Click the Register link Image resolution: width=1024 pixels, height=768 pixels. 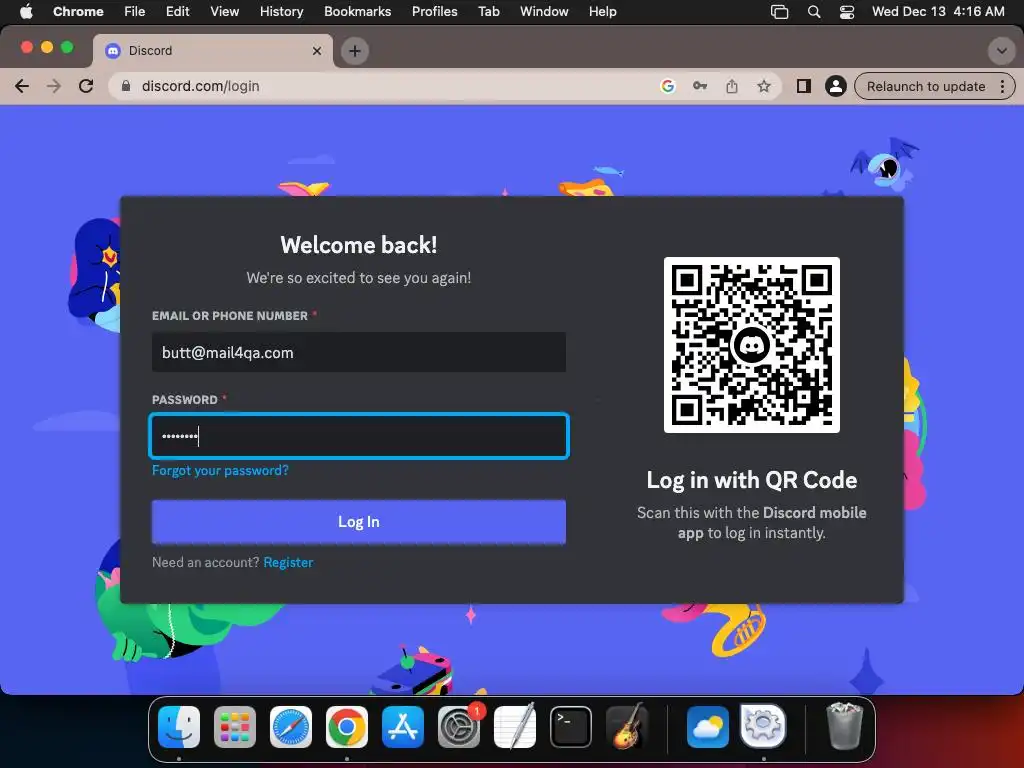(288, 562)
